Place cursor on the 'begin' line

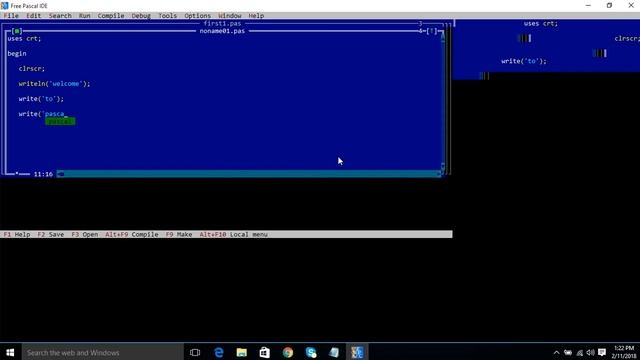17,53
